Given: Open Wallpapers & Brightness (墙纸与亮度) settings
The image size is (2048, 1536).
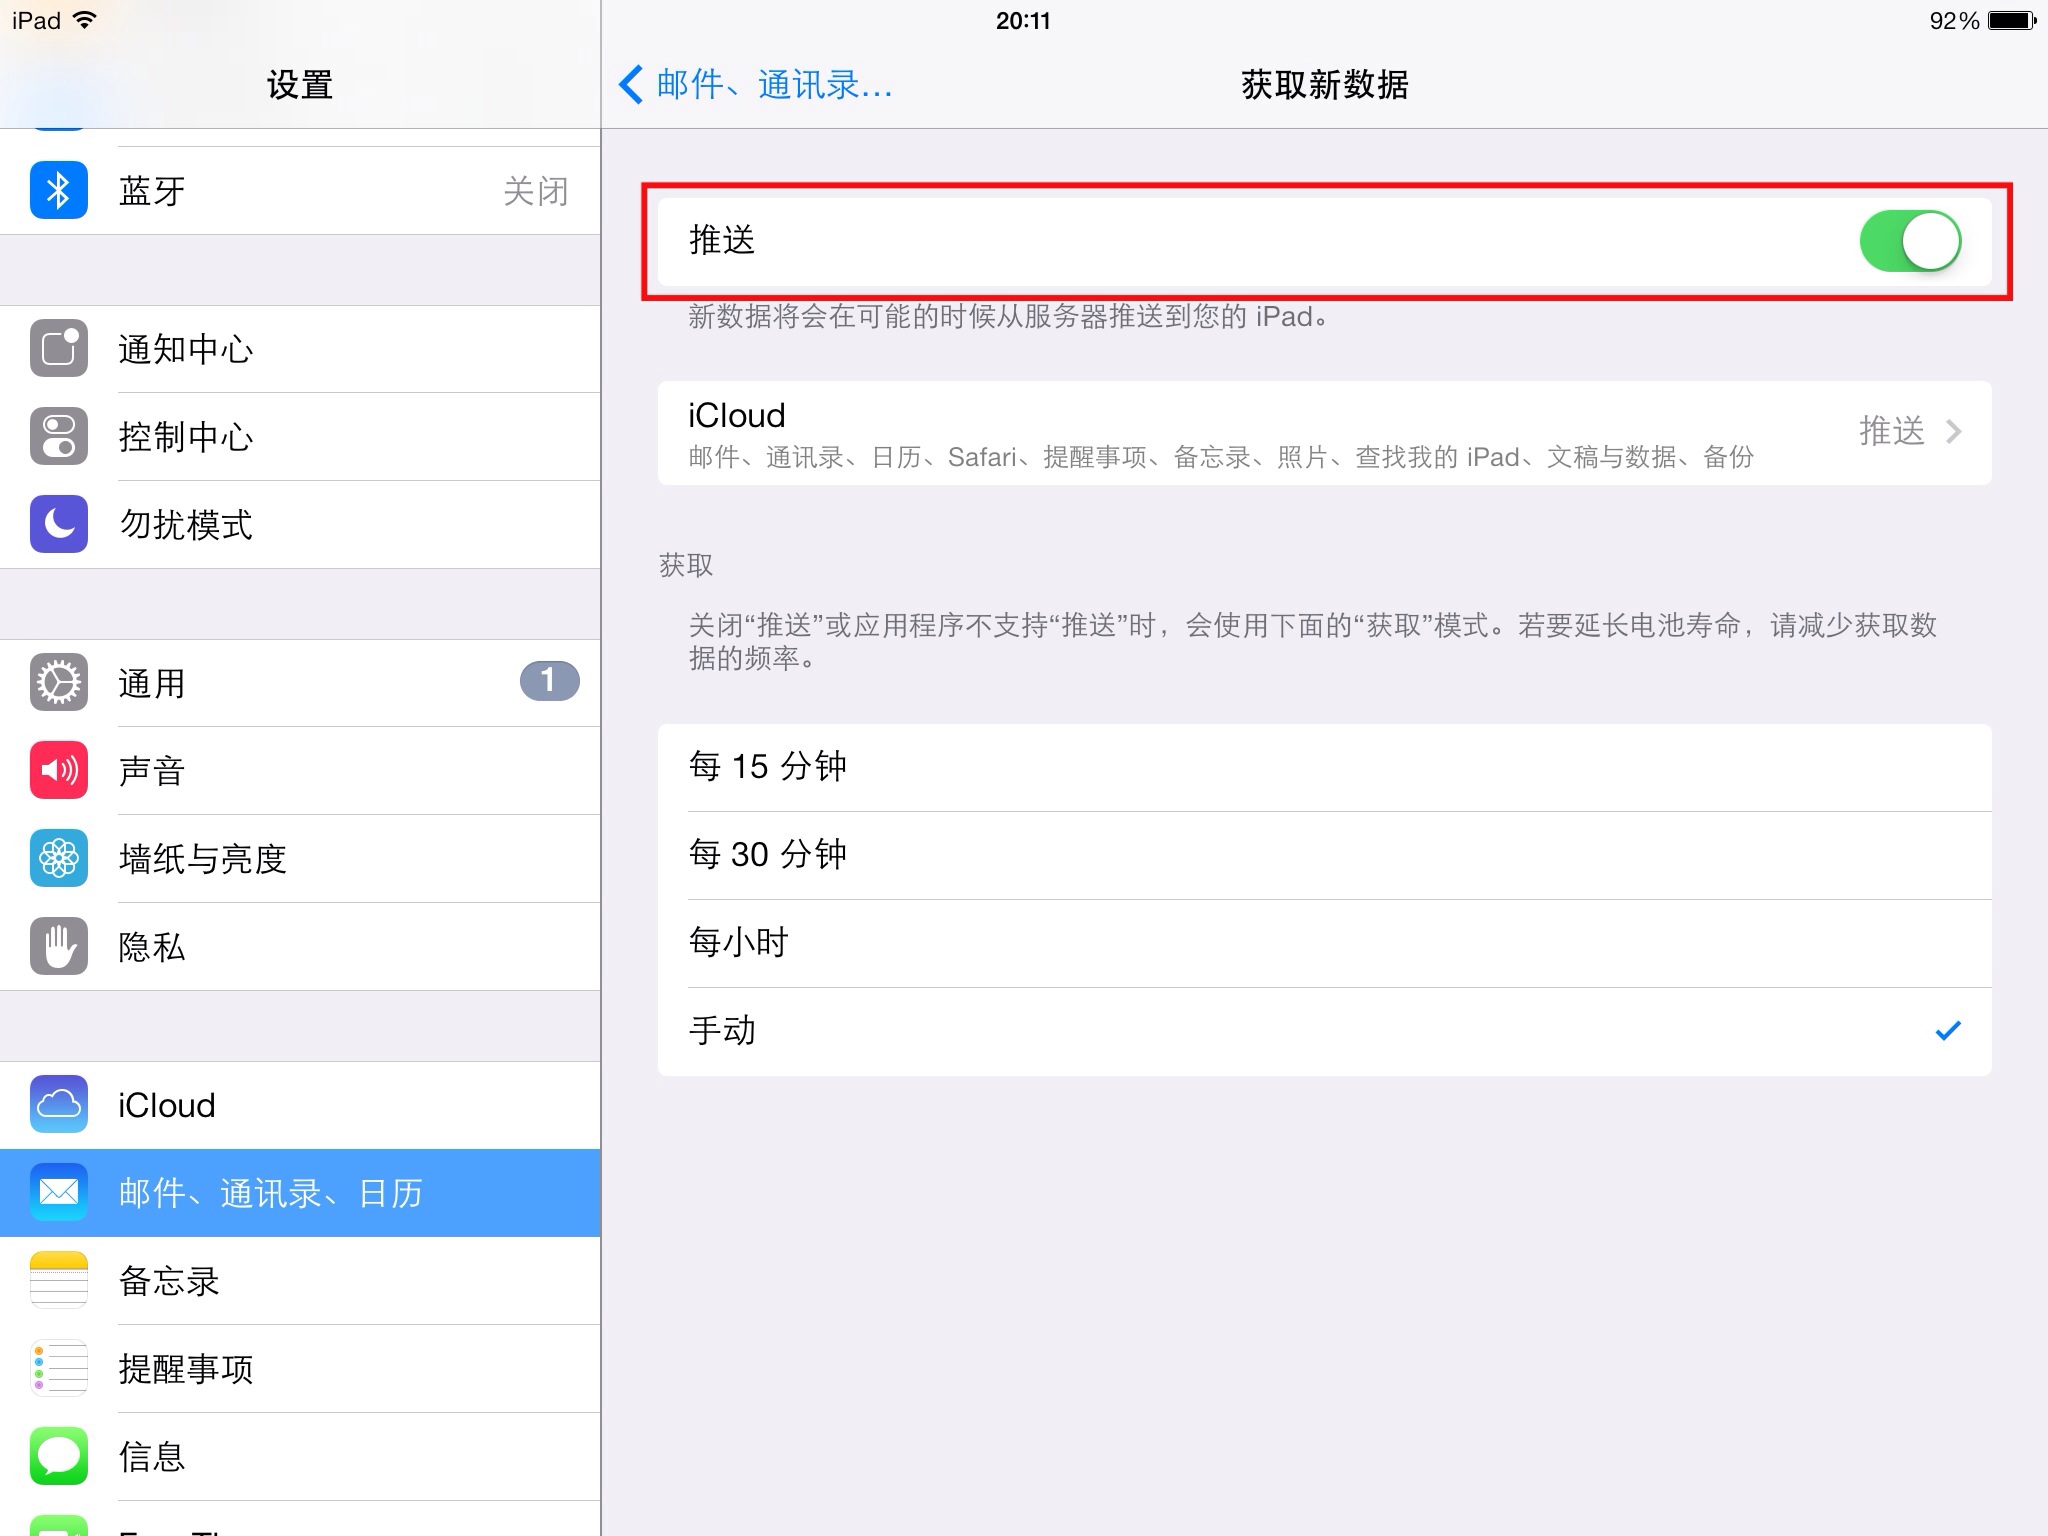Looking at the screenshot, I should click(x=58, y=858).
